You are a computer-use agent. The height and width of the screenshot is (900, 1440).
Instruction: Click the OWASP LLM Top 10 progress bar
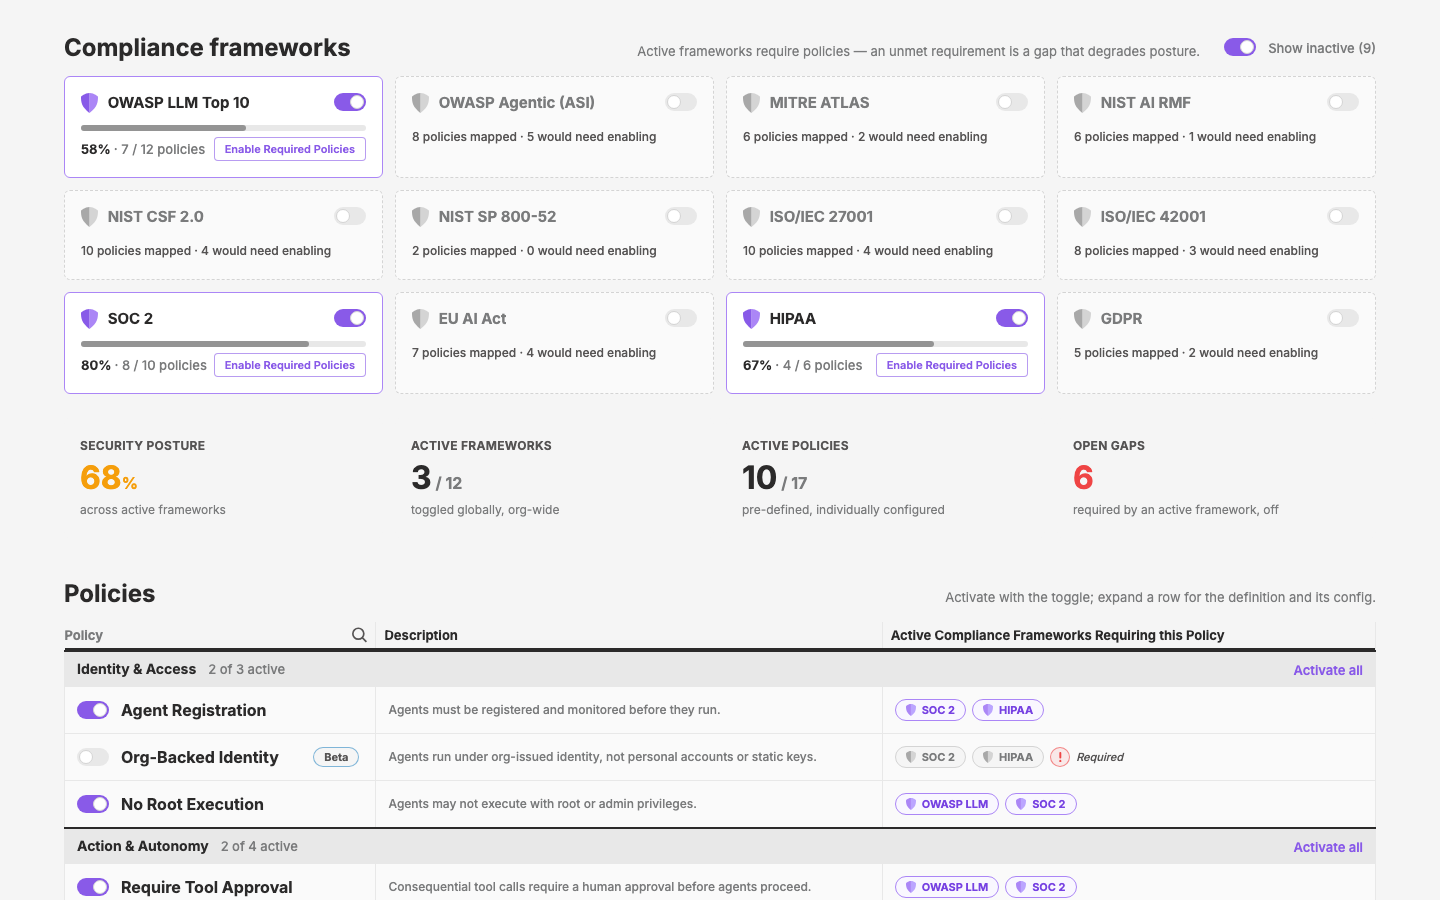[223, 128]
